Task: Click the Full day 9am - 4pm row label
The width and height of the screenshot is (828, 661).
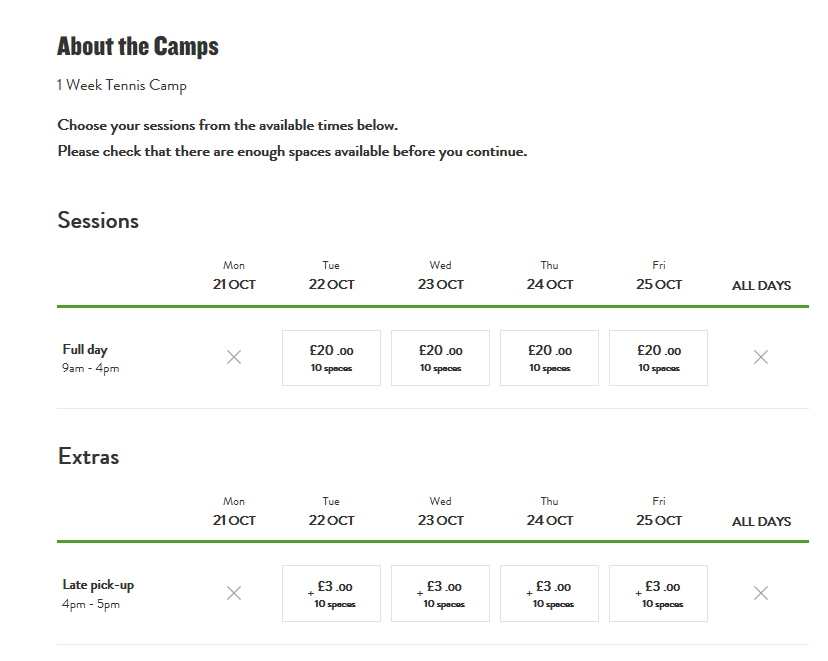Action: [x=91, y=358]
